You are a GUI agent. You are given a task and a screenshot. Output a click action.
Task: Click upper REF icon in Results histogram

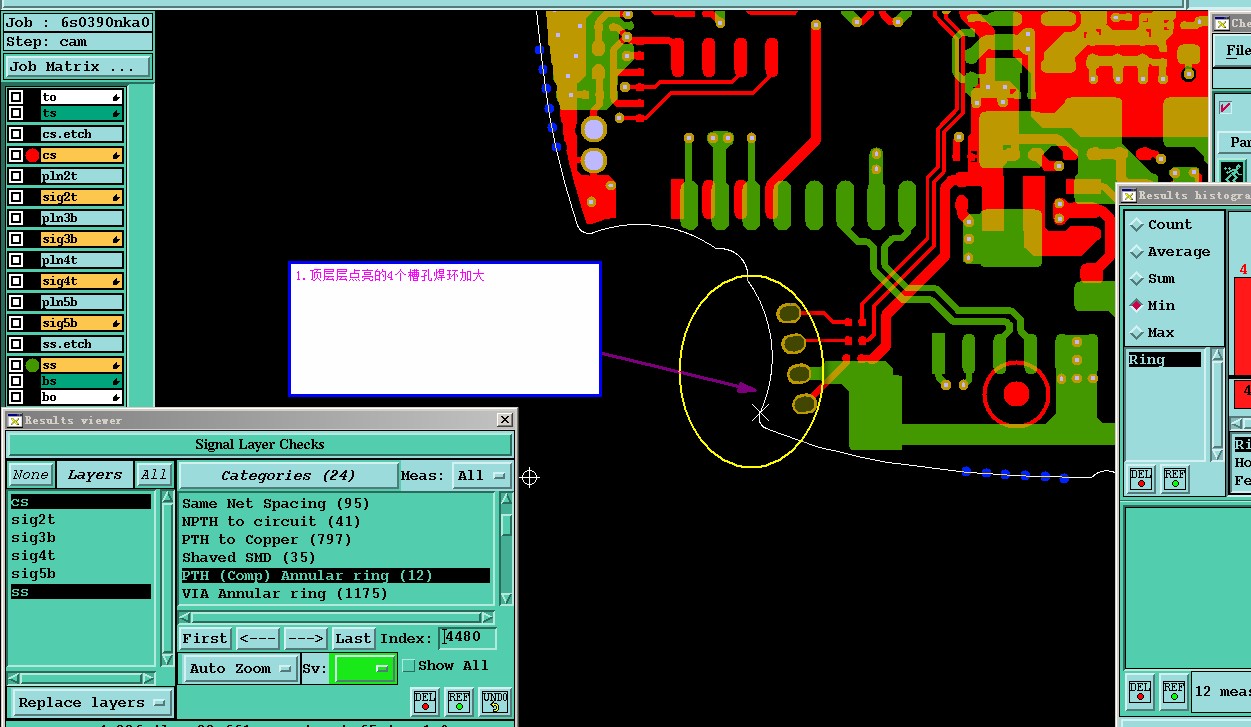[x=1174, y=479]
